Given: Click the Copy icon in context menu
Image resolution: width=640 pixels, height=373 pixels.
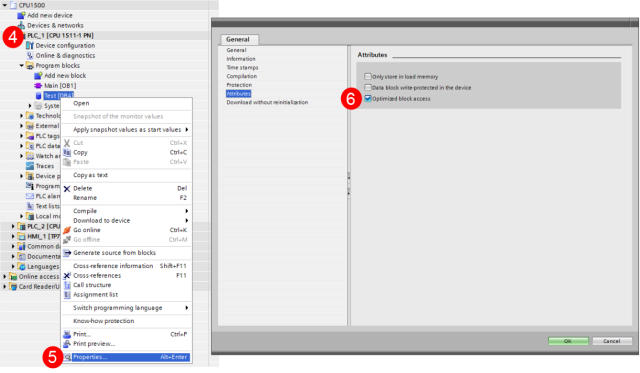Looking at the screenshot, I should (67, 152).
